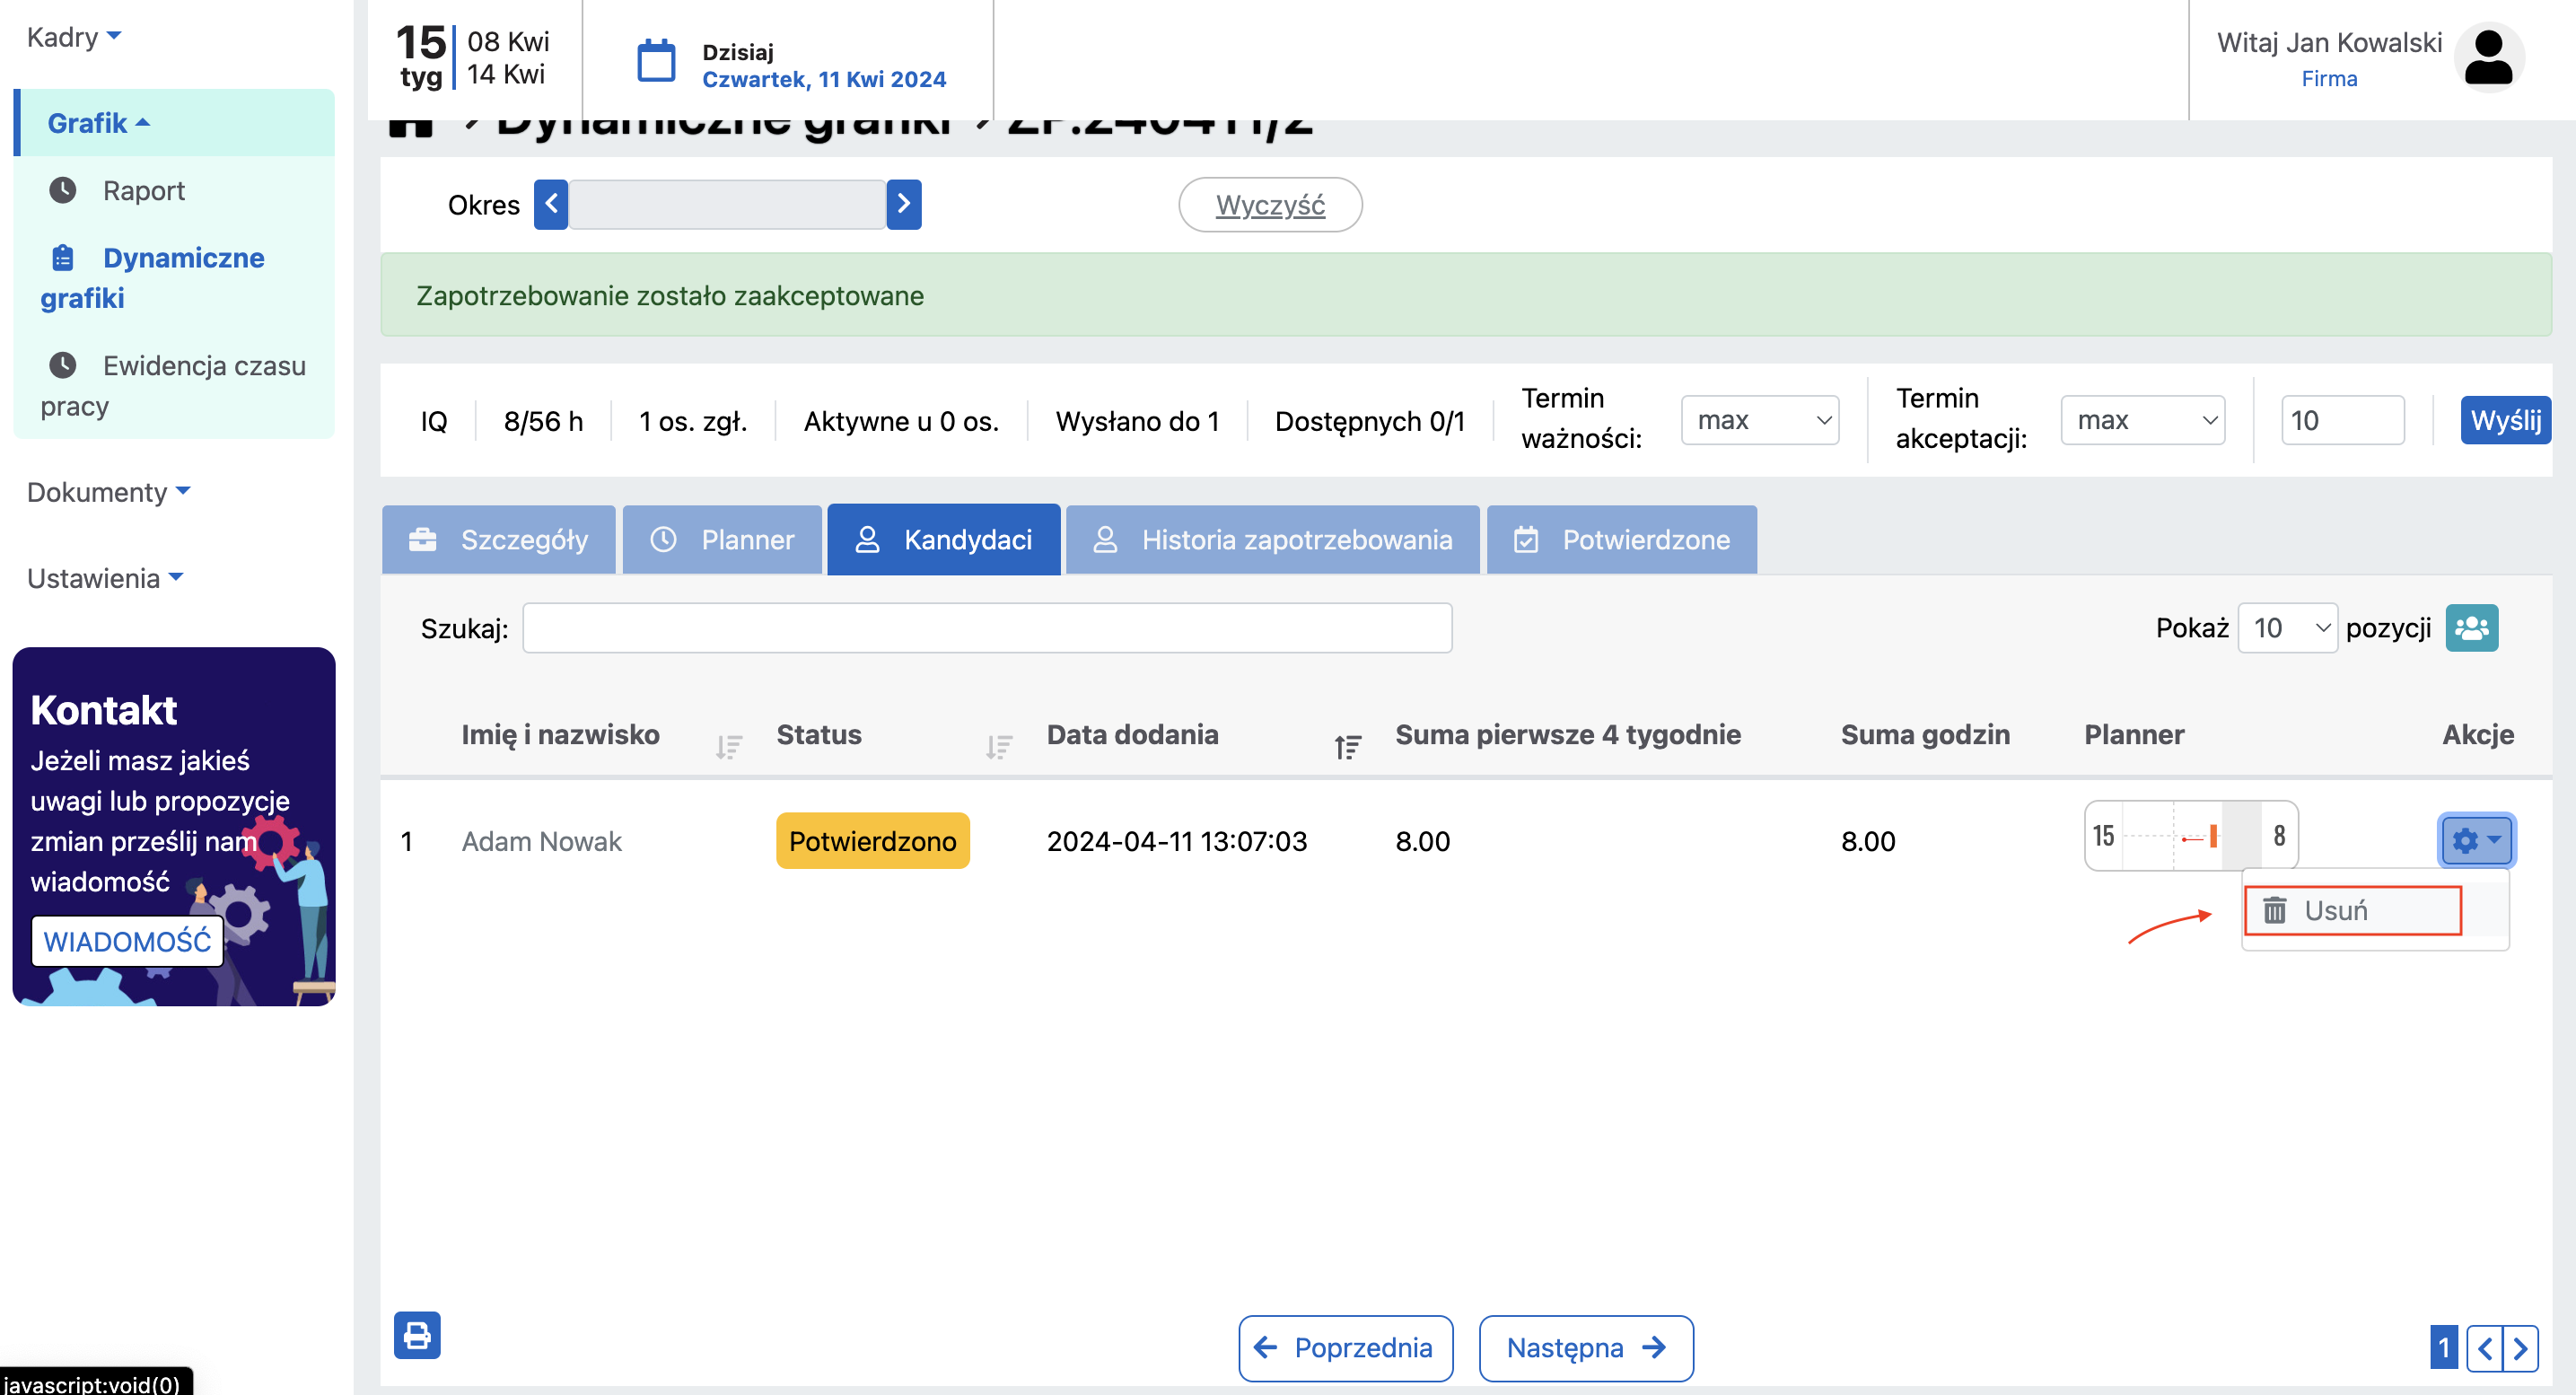Viewport: 2576px width, 1395px height.
Task: Go to previous Okres period arrow
Action: pos(551,204)
